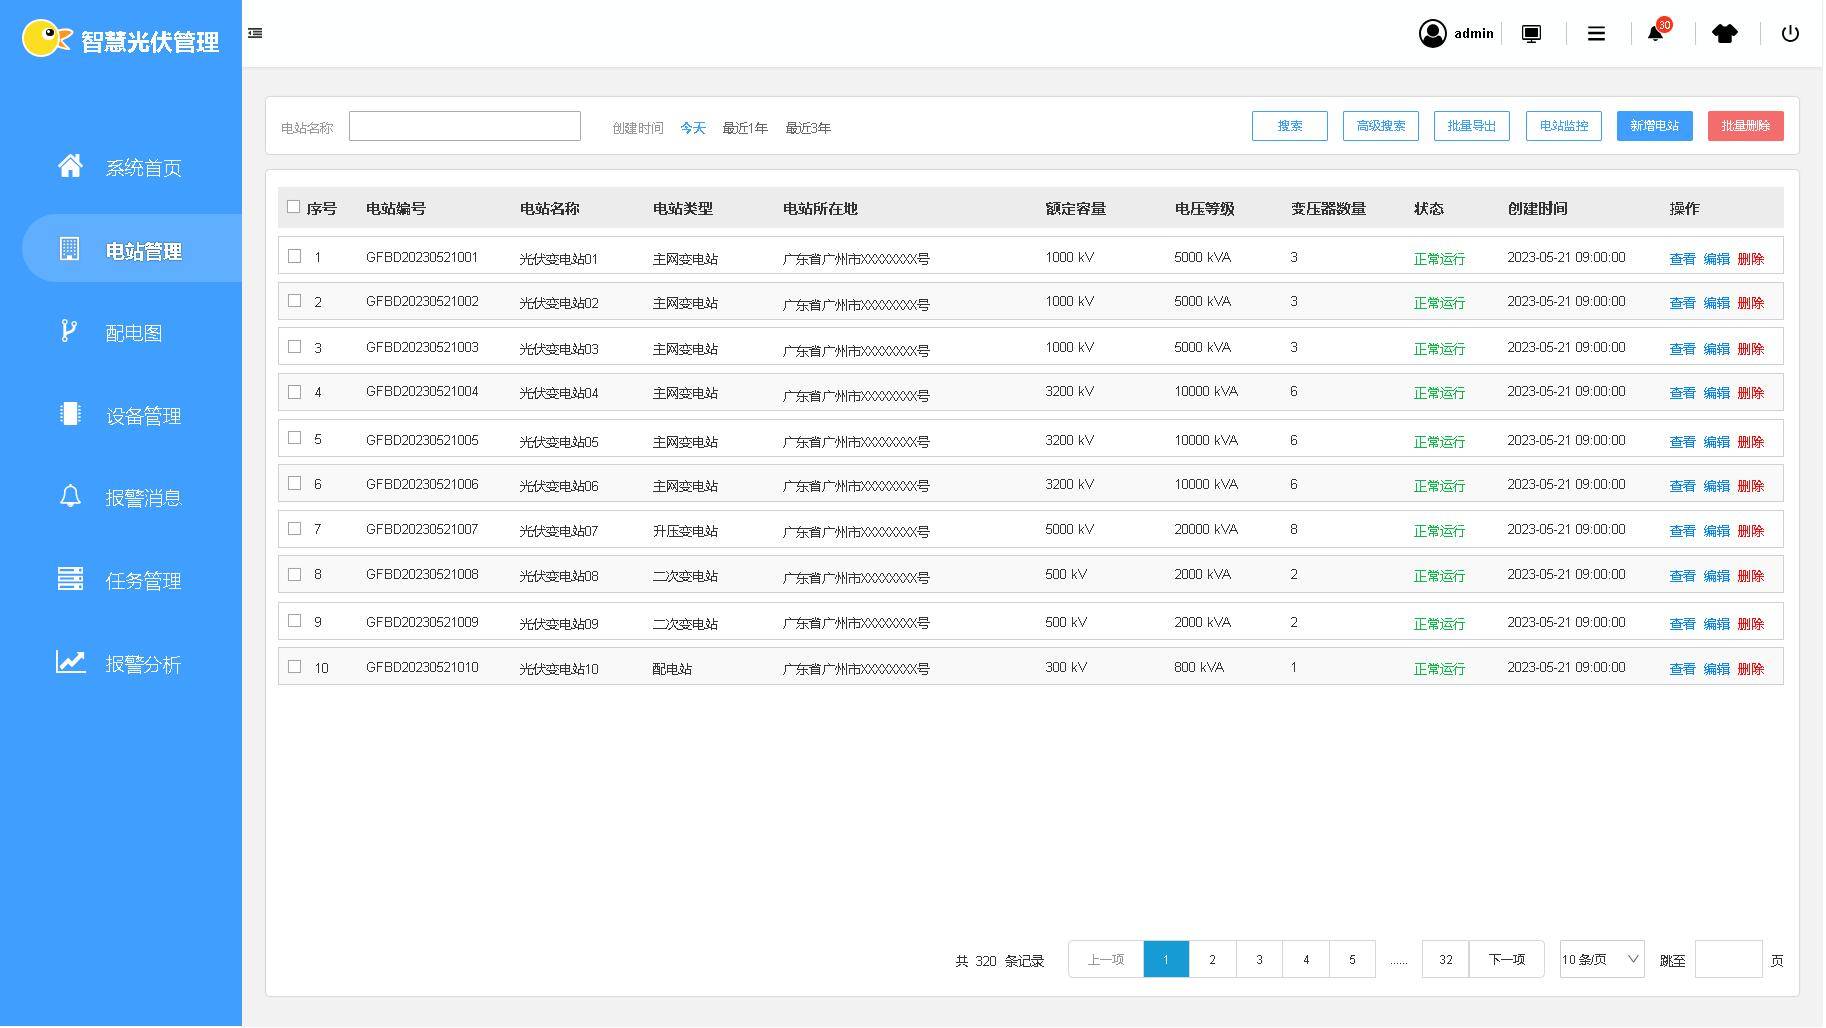Open the admin user avatar icon
1826x1028 pixels.
[1432, 33]
